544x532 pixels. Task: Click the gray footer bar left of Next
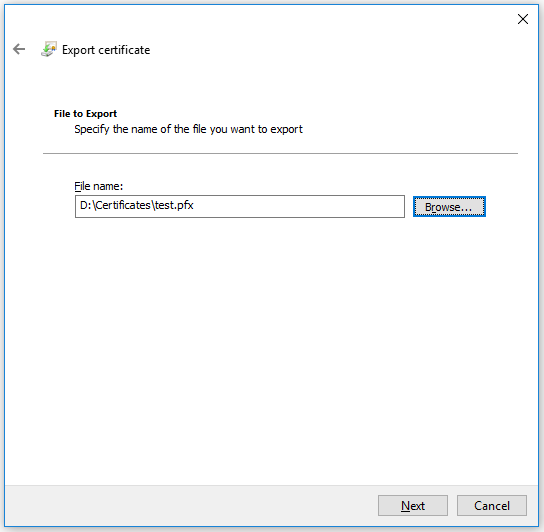tap(191, 505)
